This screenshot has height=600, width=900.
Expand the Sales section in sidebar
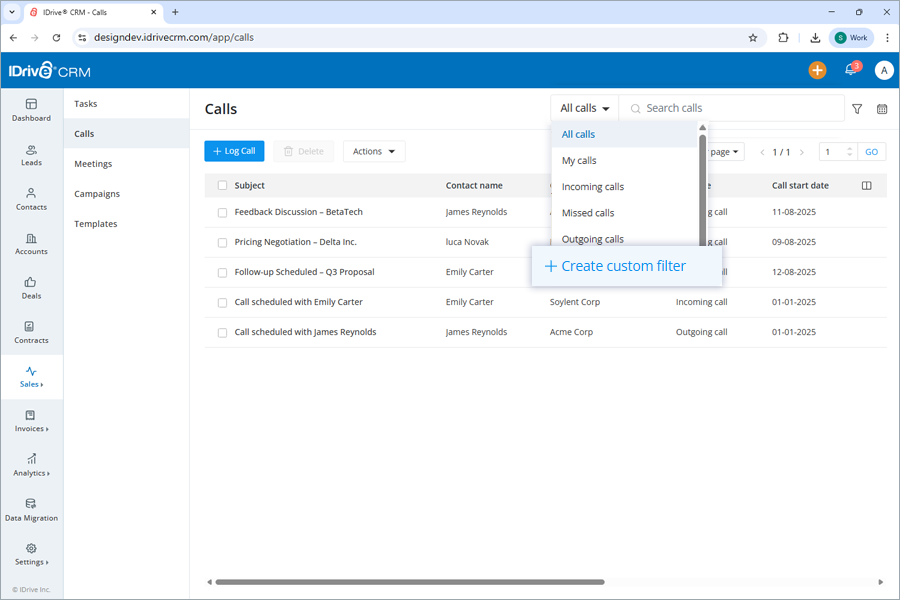[x=31, y=378]
